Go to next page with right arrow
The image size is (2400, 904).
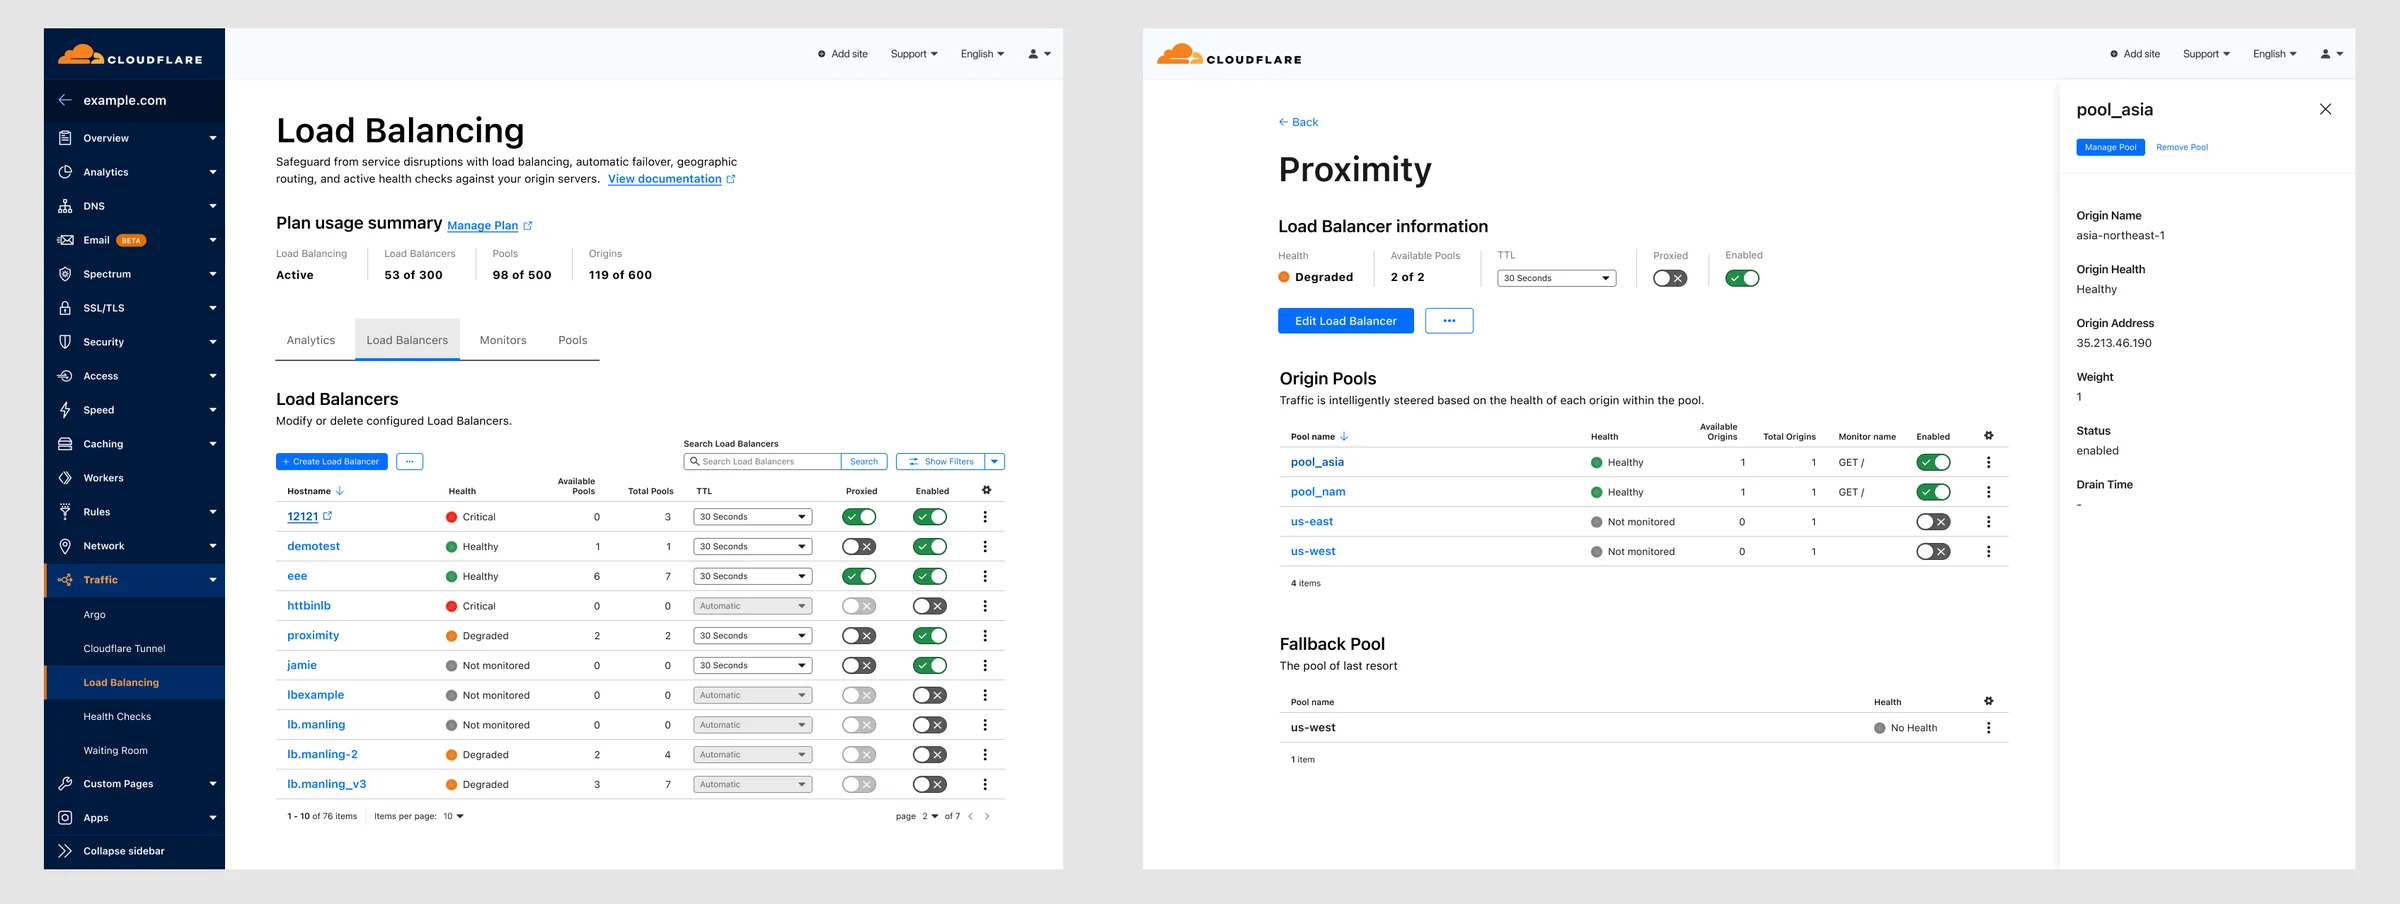[987, 817]
